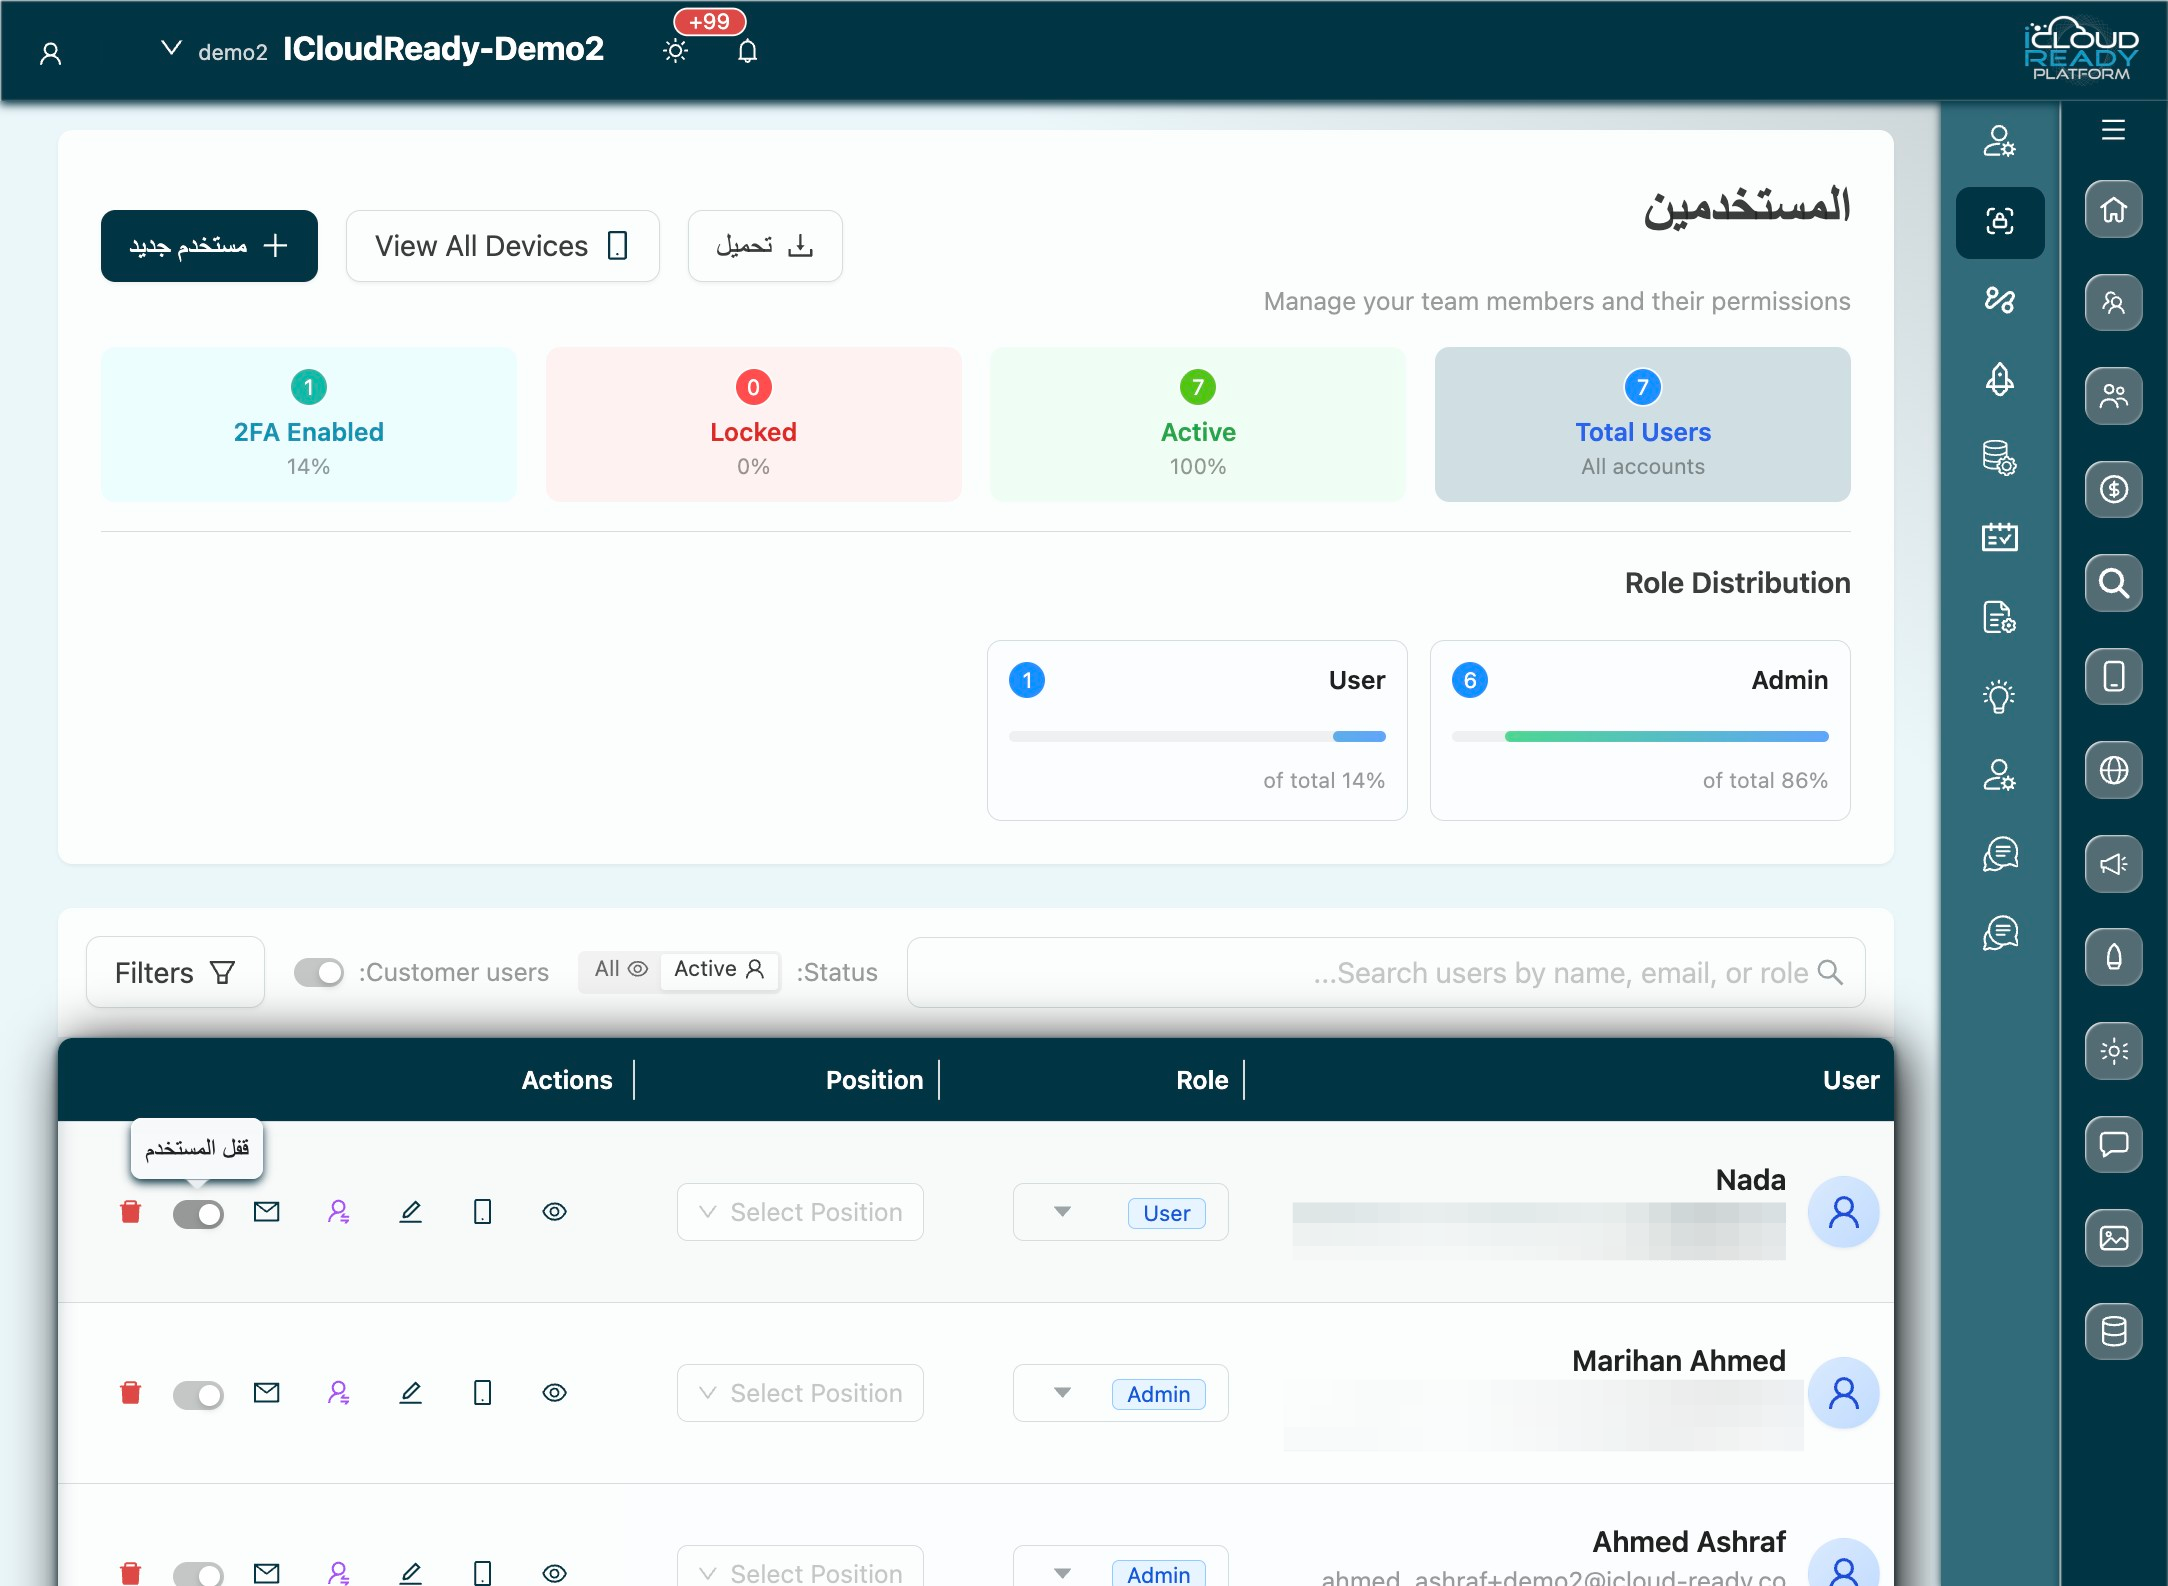This screenshot has width=2168, height=1586.
Task: Open the calendar checklist sidebar icon
Action: (x=2000, y=537)
